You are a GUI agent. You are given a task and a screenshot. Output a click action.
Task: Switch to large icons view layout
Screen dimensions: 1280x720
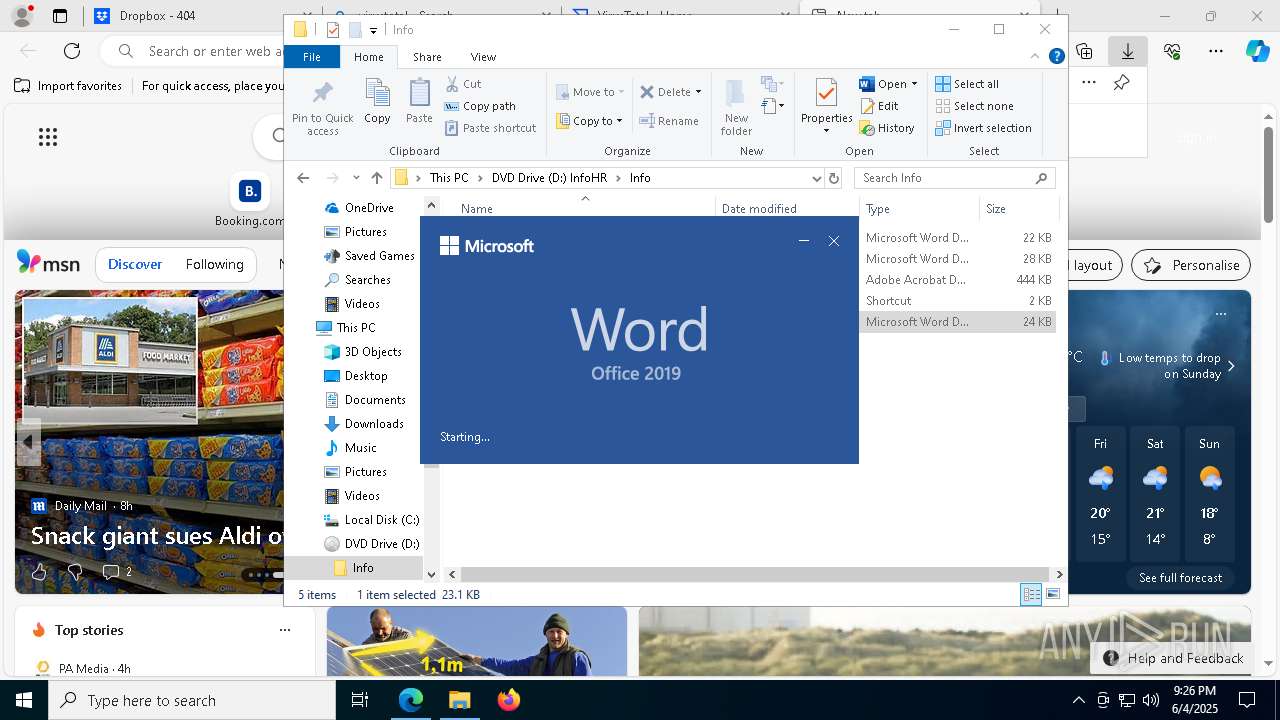point(1053,594)
